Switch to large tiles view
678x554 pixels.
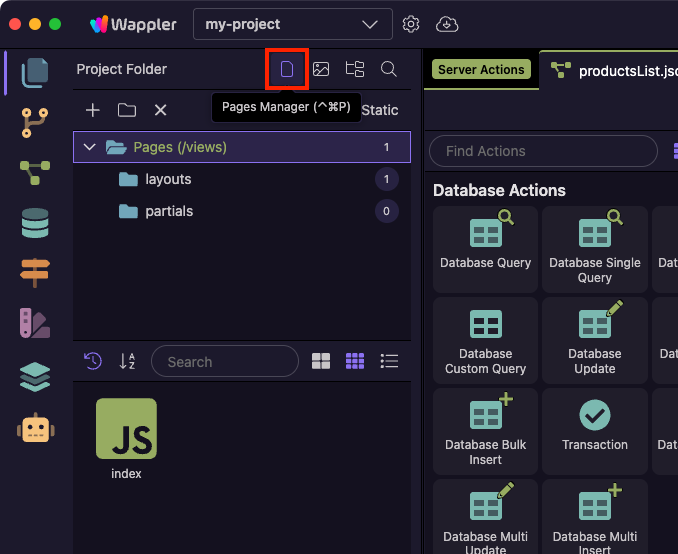[321, 361]
